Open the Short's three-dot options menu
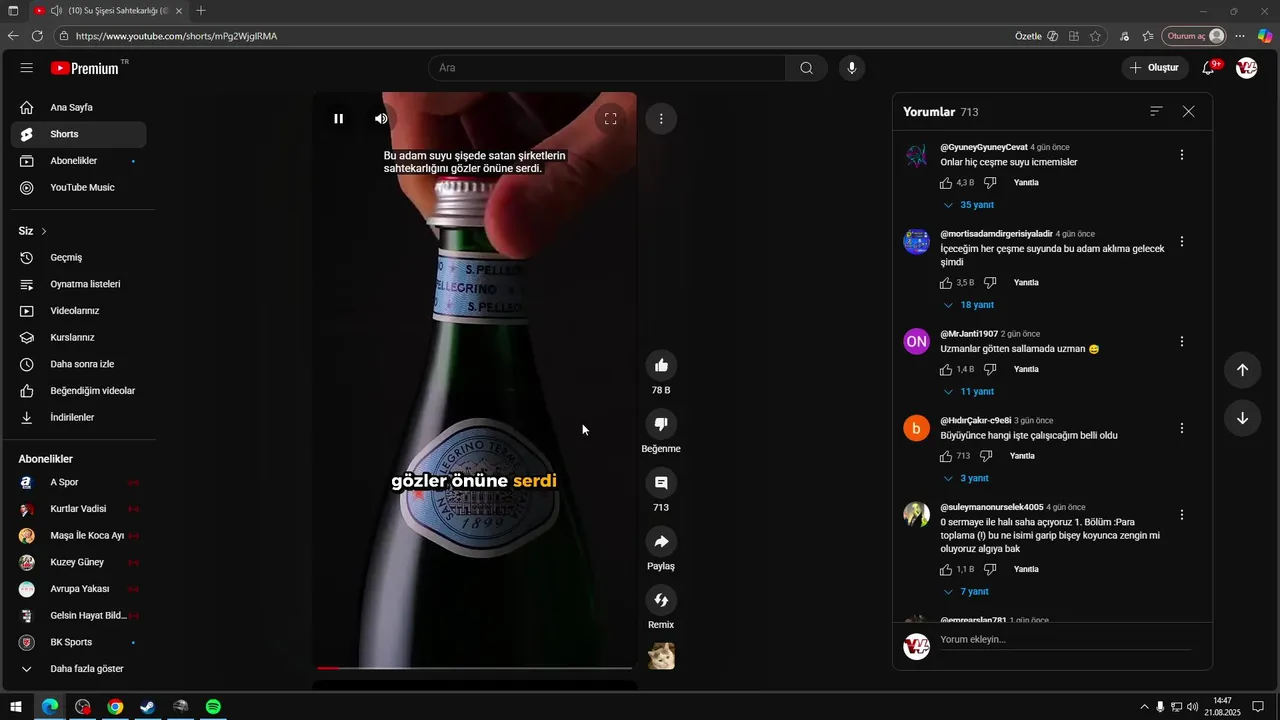The height and width of the screenshot is (720, 1280). coord(661,118)
